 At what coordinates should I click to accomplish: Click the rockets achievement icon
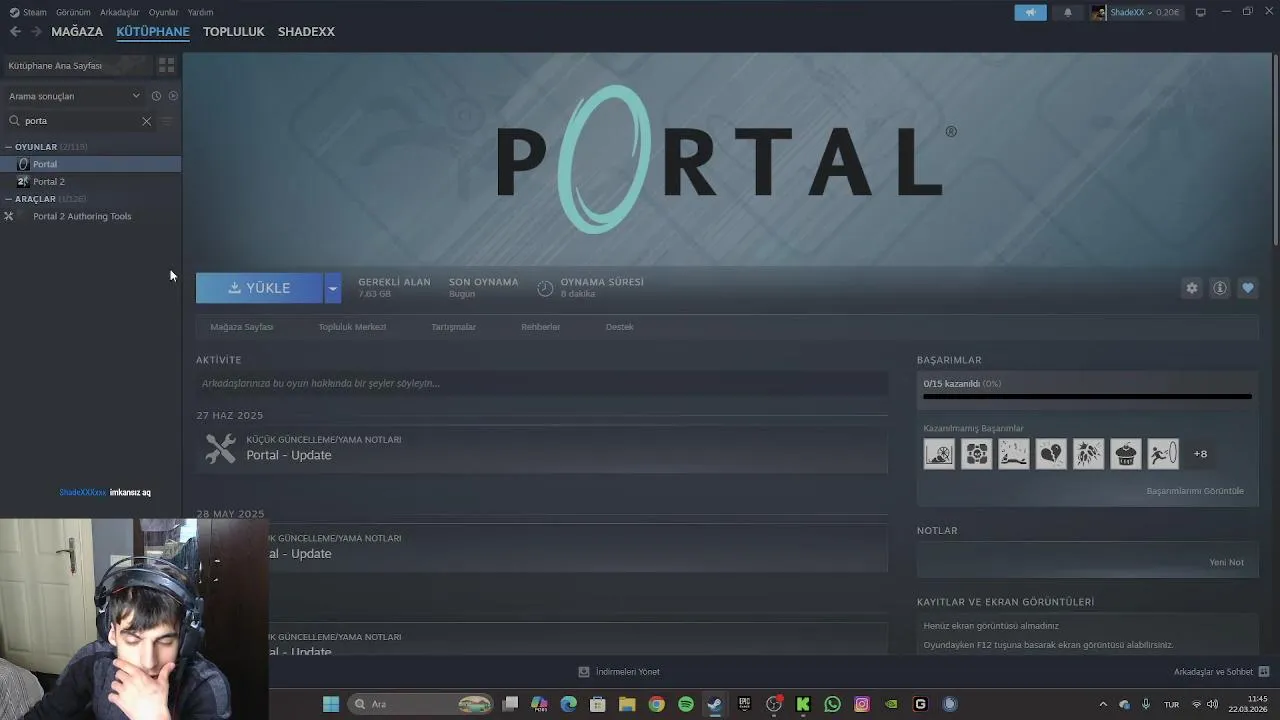1088,454
